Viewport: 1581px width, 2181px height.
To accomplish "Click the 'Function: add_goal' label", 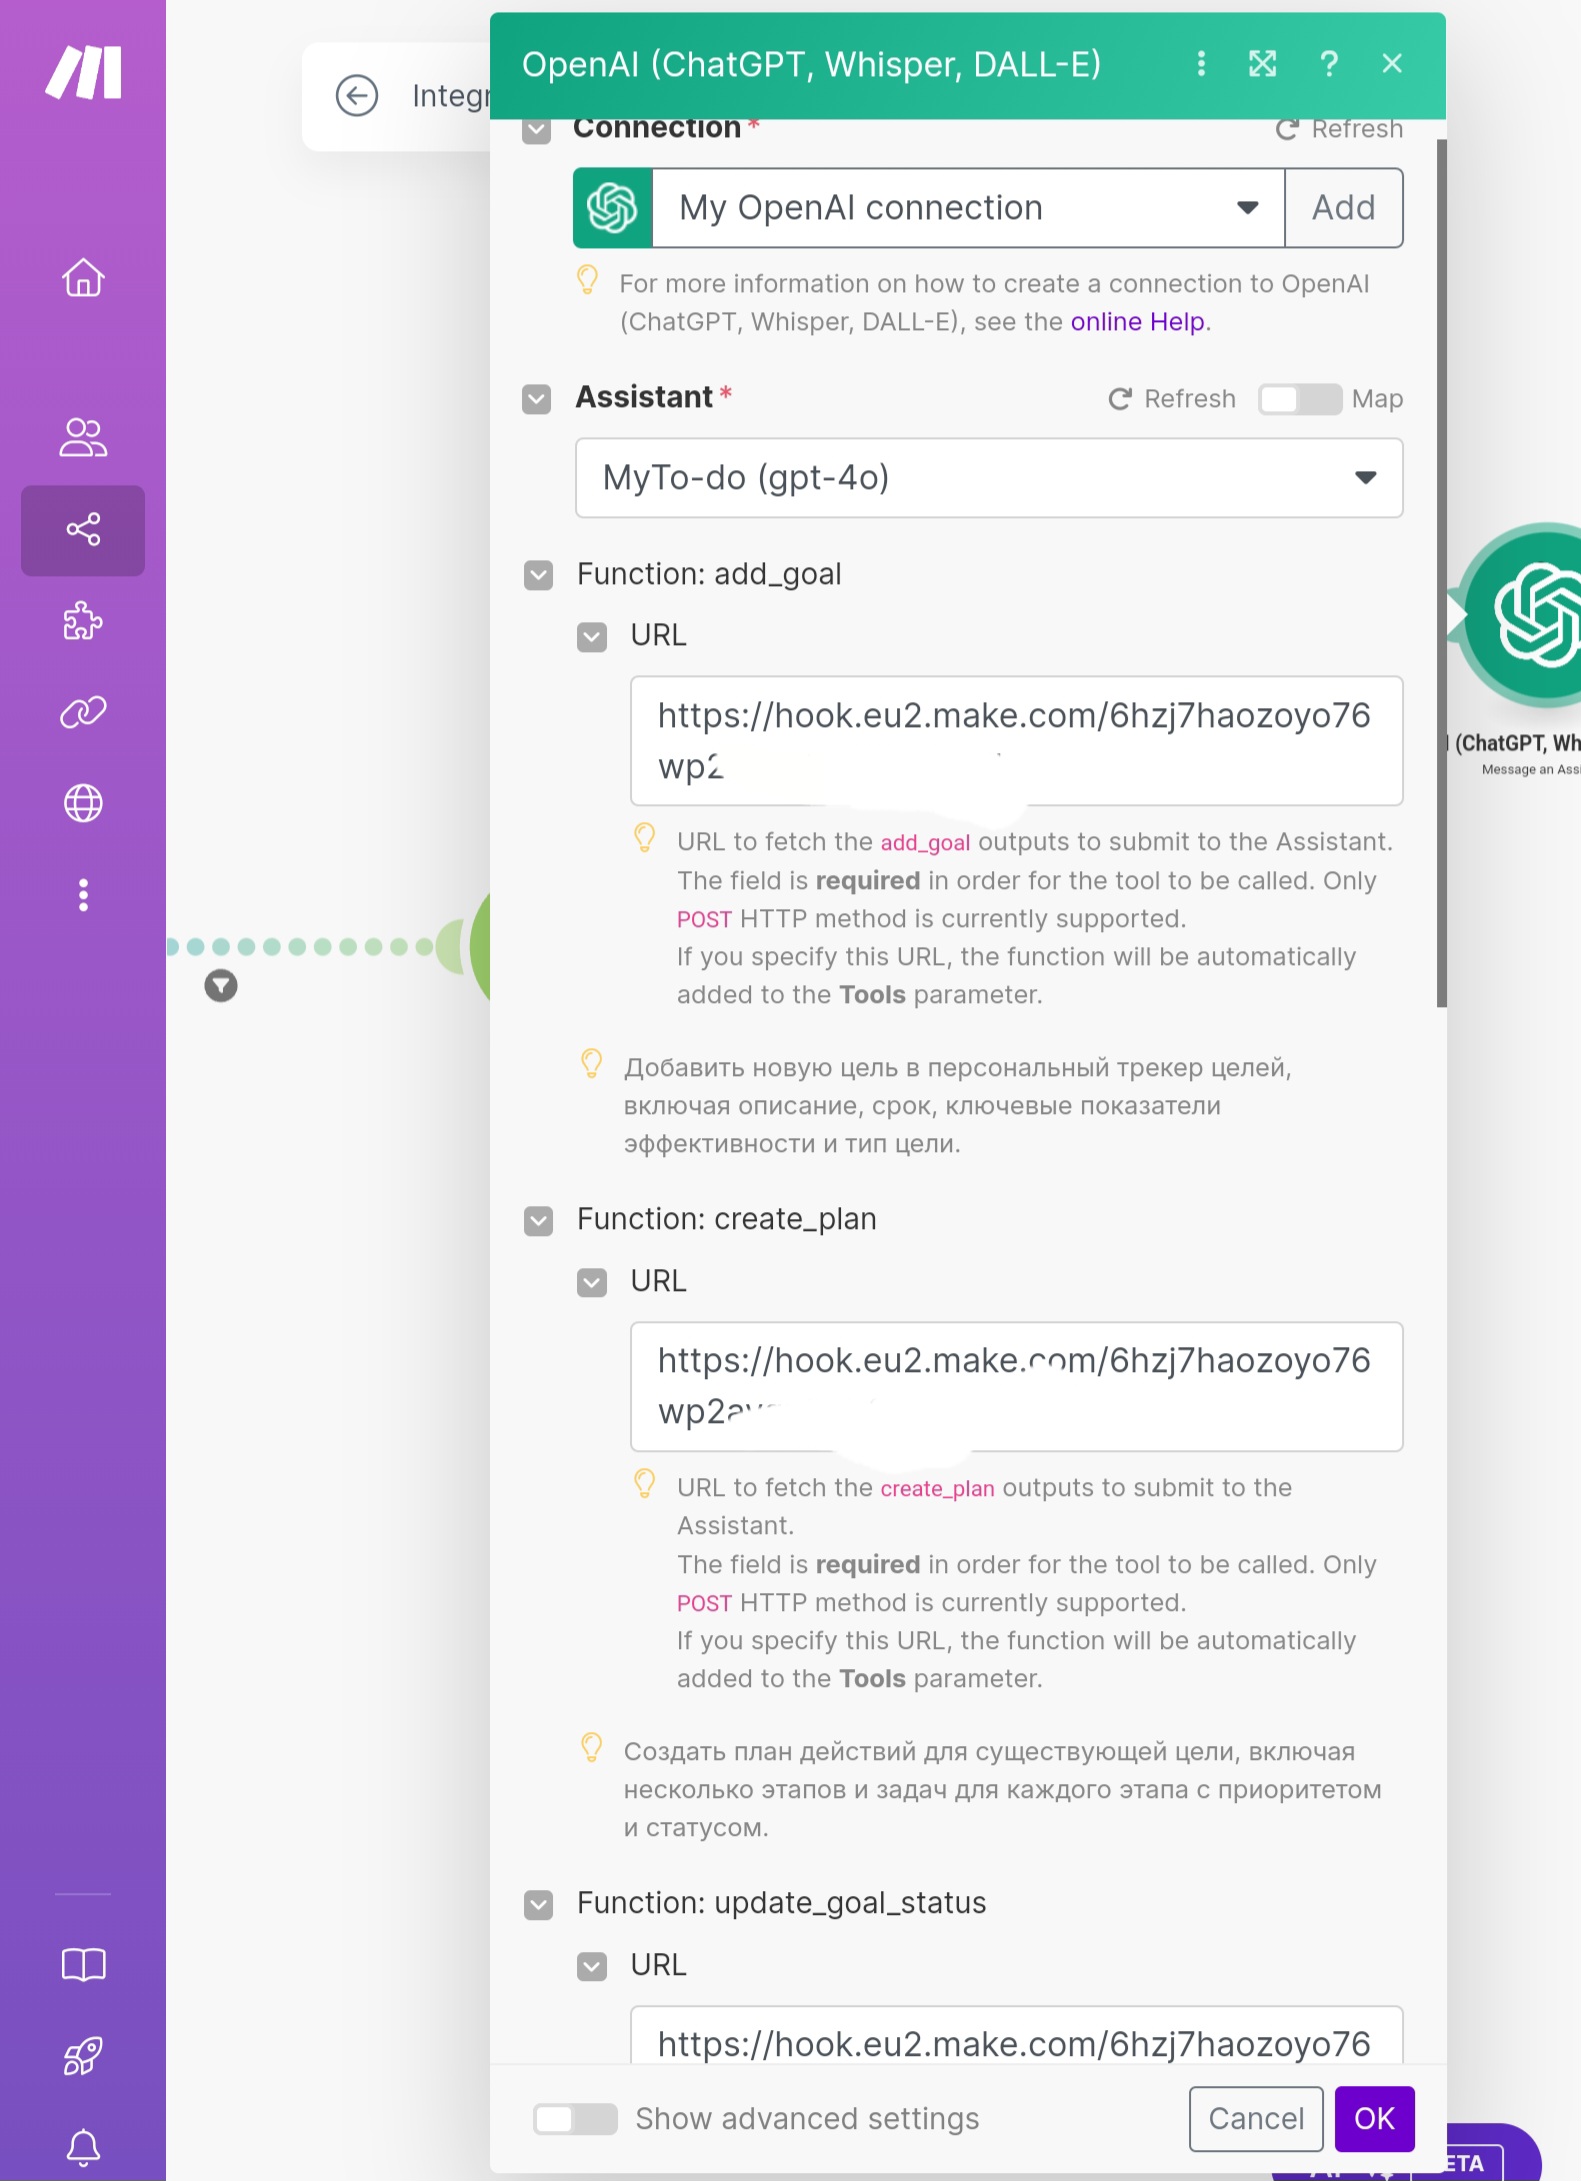I will coord(709,574).
